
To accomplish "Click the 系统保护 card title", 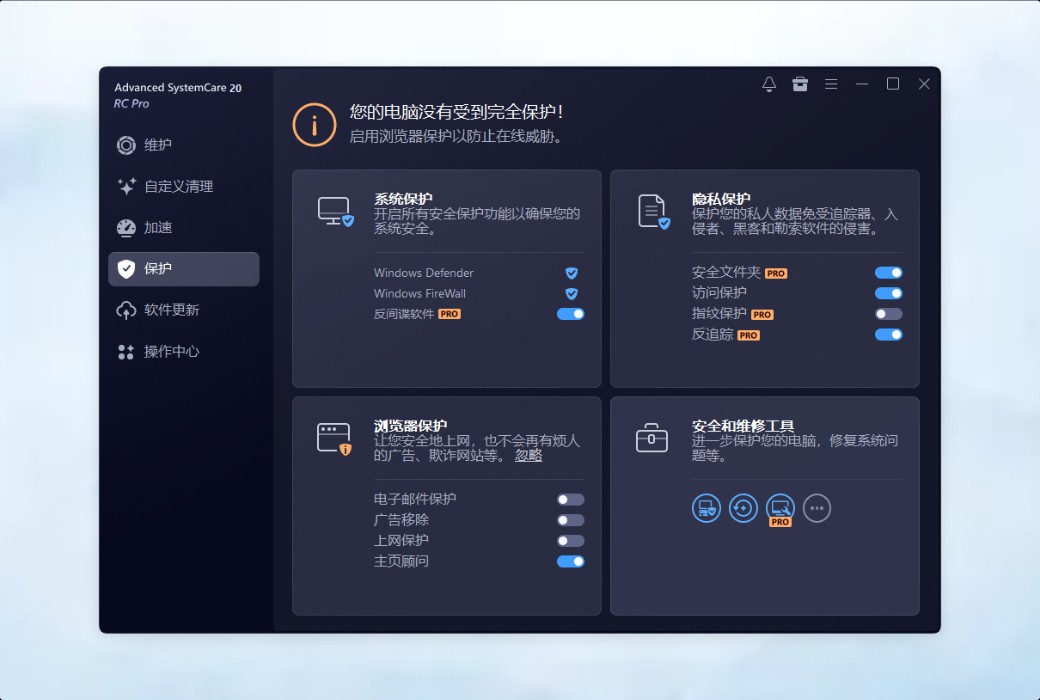I will pyautogui.click(x=403, y=198).
